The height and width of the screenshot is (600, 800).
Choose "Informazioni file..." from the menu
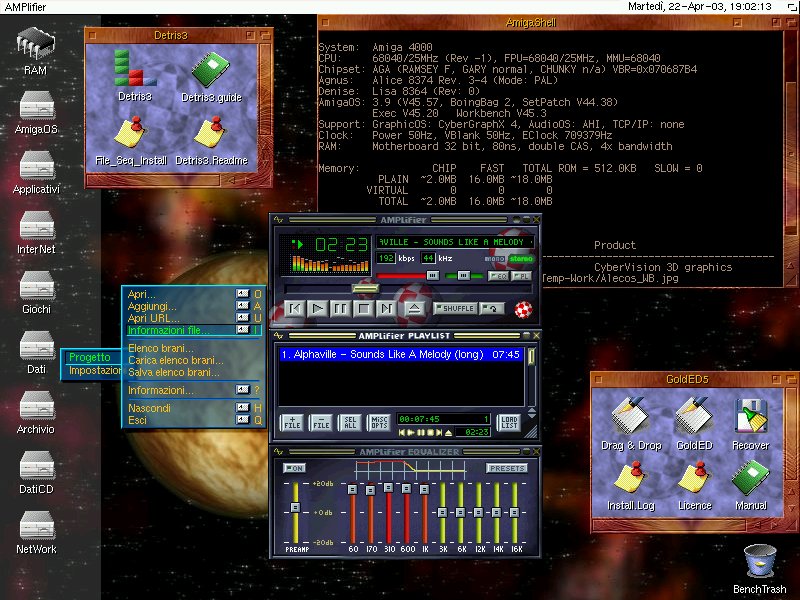pyautogui.click(x=166, y=330)
